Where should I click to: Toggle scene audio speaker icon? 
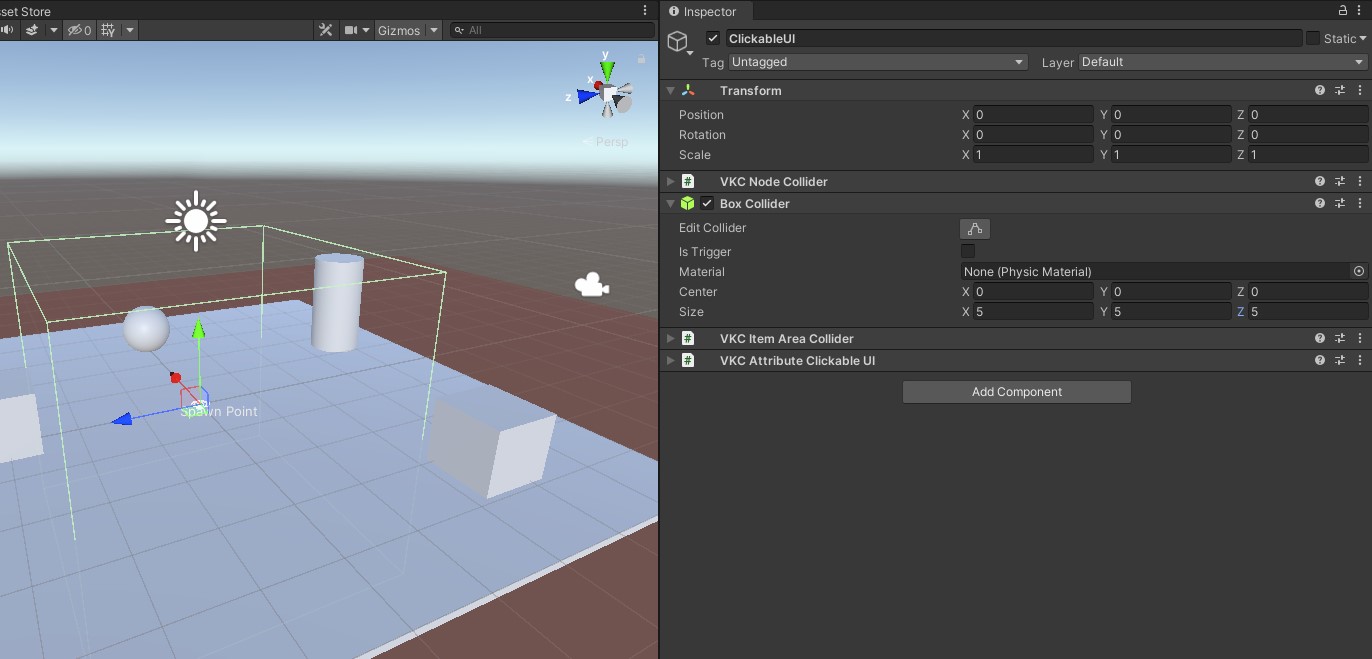[x=7, y=30]
